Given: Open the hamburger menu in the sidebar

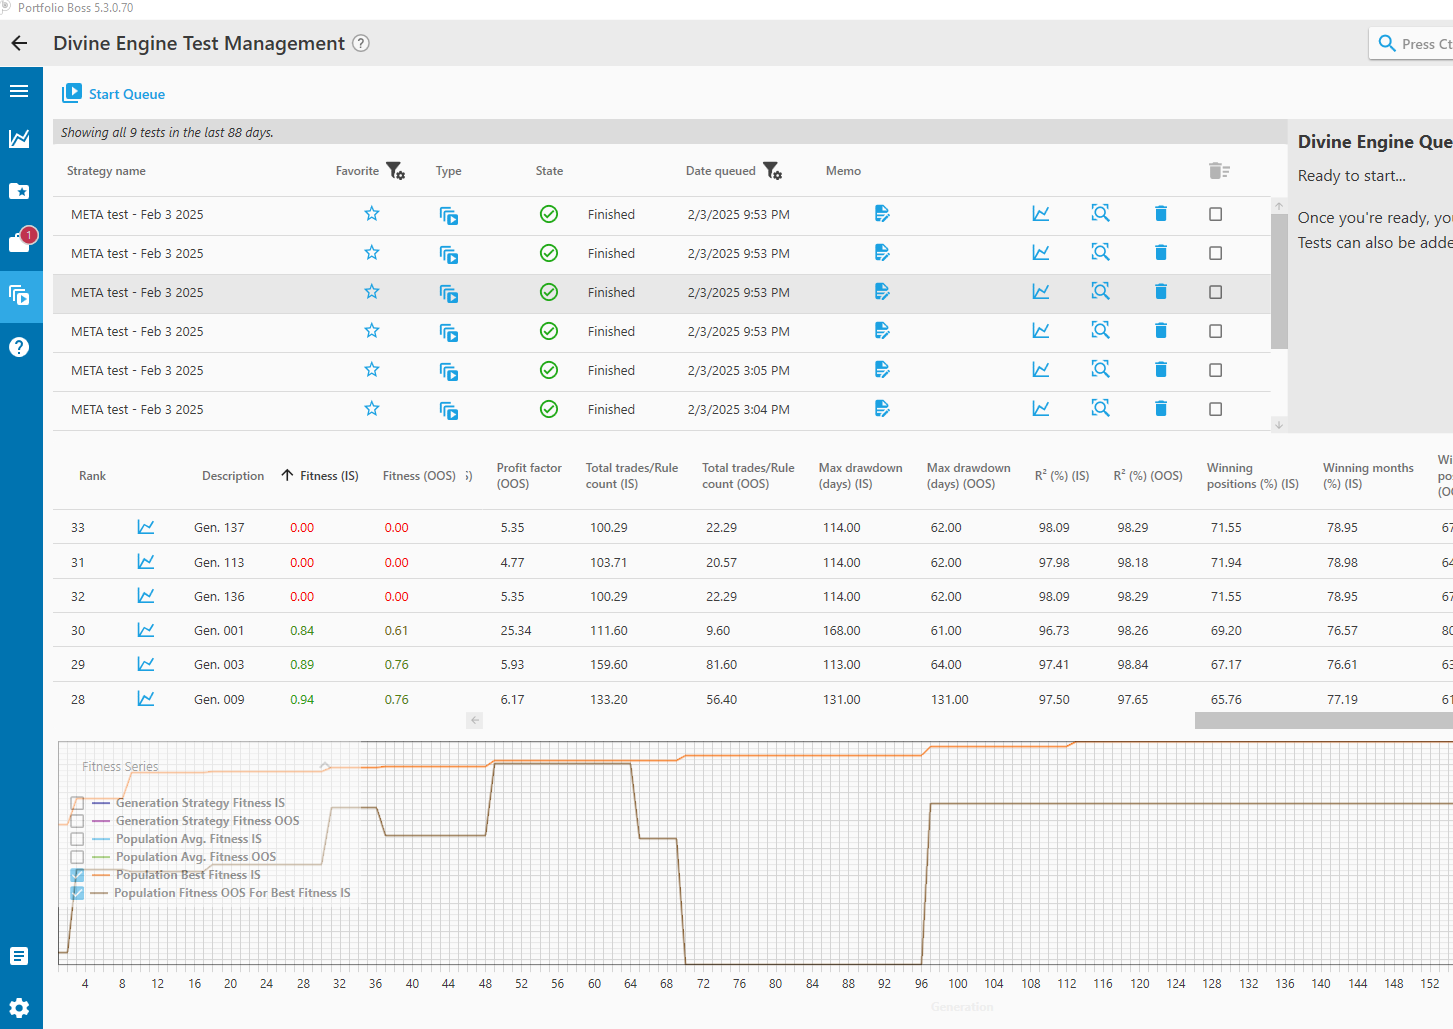Looking at the screenshot, I should pos(19,91).
